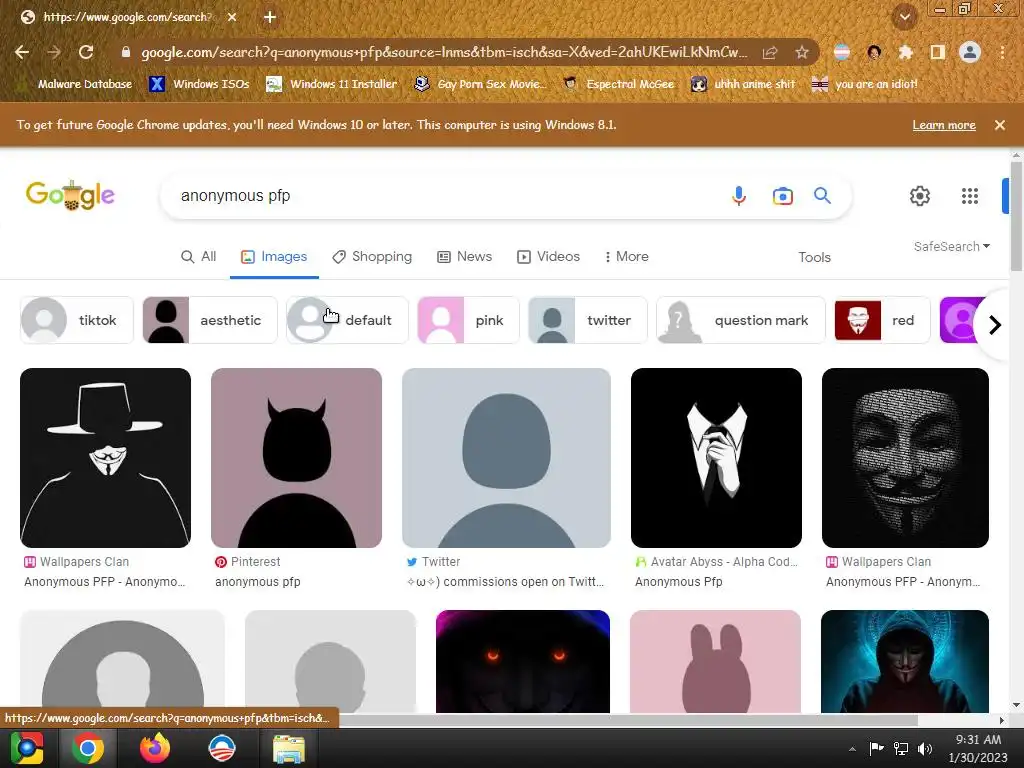
Task: Click the page vertical scrollbar thumb
Action: (1016, 216)
